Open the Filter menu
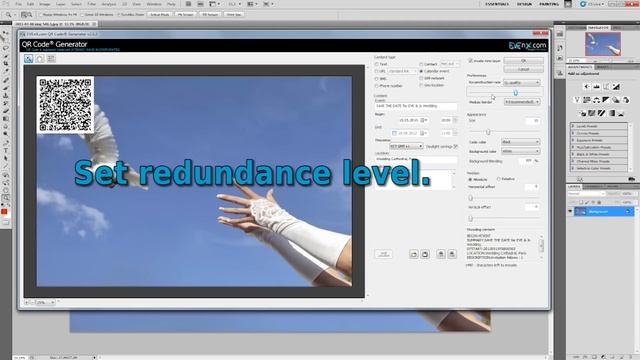This screenshot has width=640, height=360. click(x=92, y=4)
